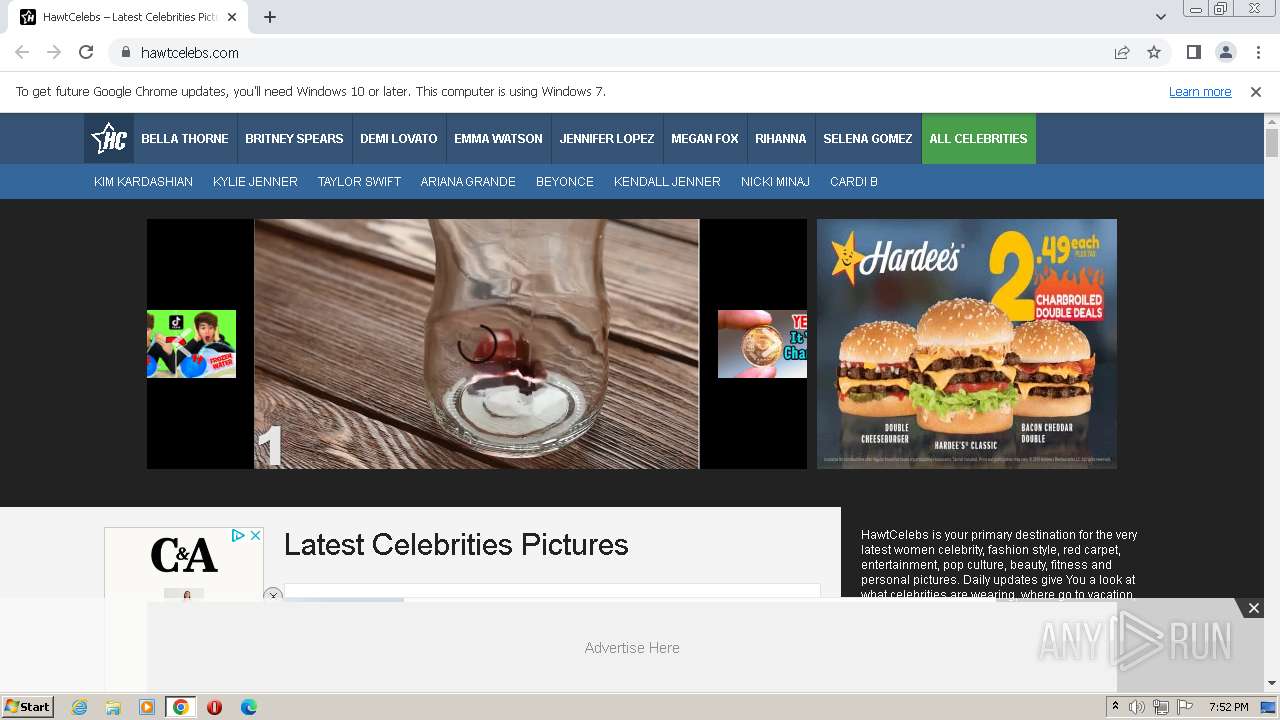
Task: Close the bottom Advertise Here banner
Action: pyautogui.click(x=1253, y=608)
